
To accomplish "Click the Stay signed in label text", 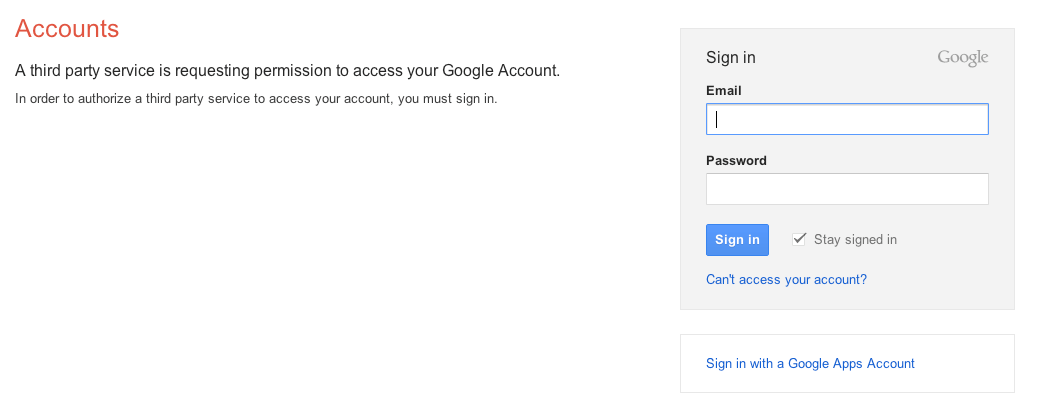I will pyautogui.click(x=855, y=240).
